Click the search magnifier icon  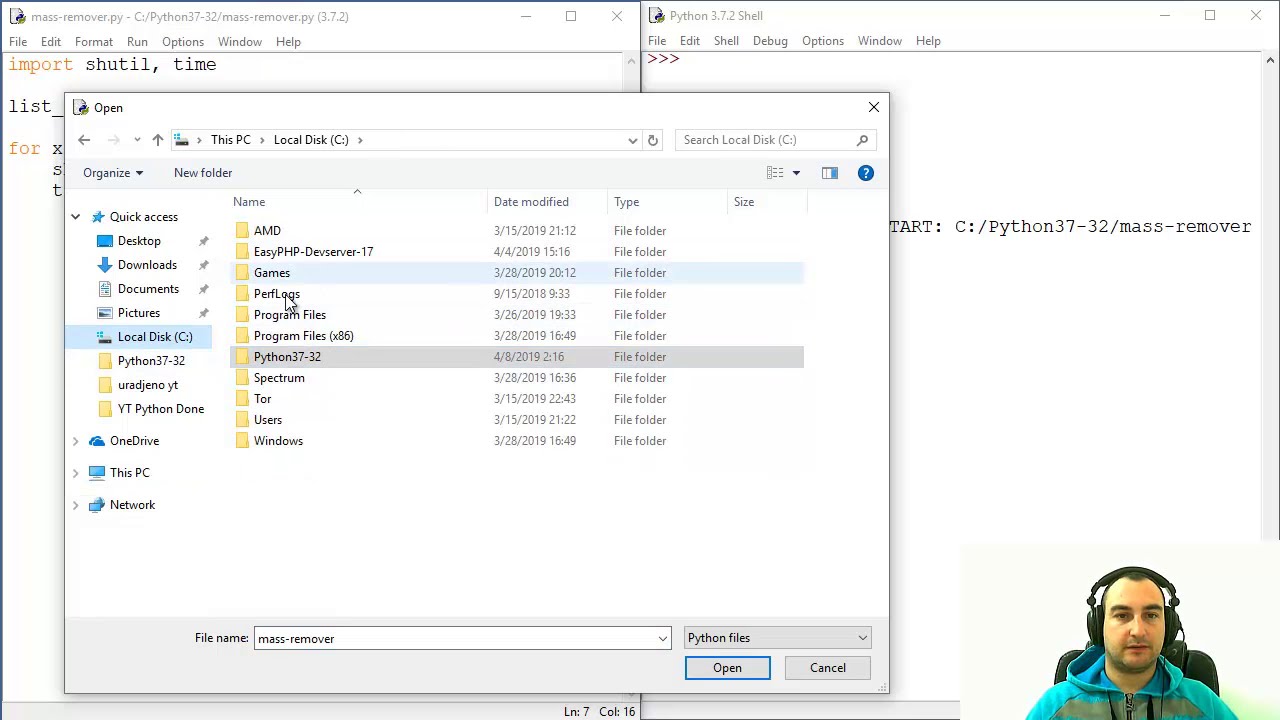point(862,140)
